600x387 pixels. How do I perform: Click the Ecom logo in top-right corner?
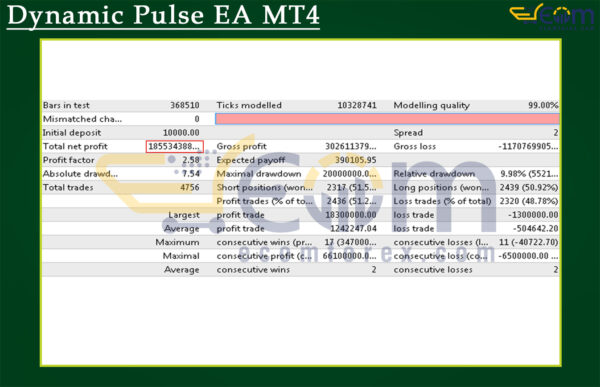551,17
